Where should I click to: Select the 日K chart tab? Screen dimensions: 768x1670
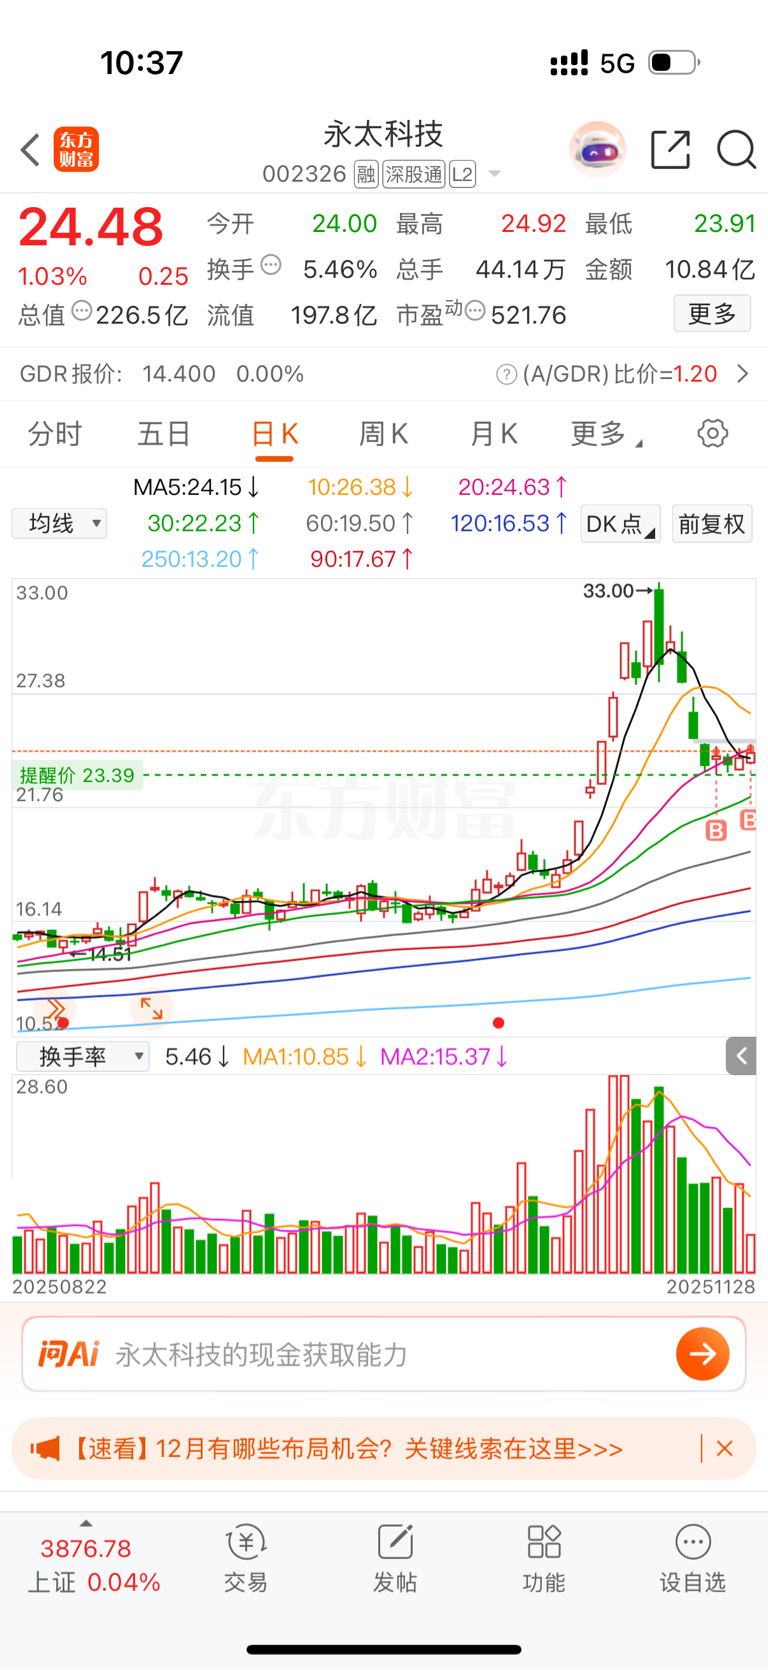pos(274,434)
